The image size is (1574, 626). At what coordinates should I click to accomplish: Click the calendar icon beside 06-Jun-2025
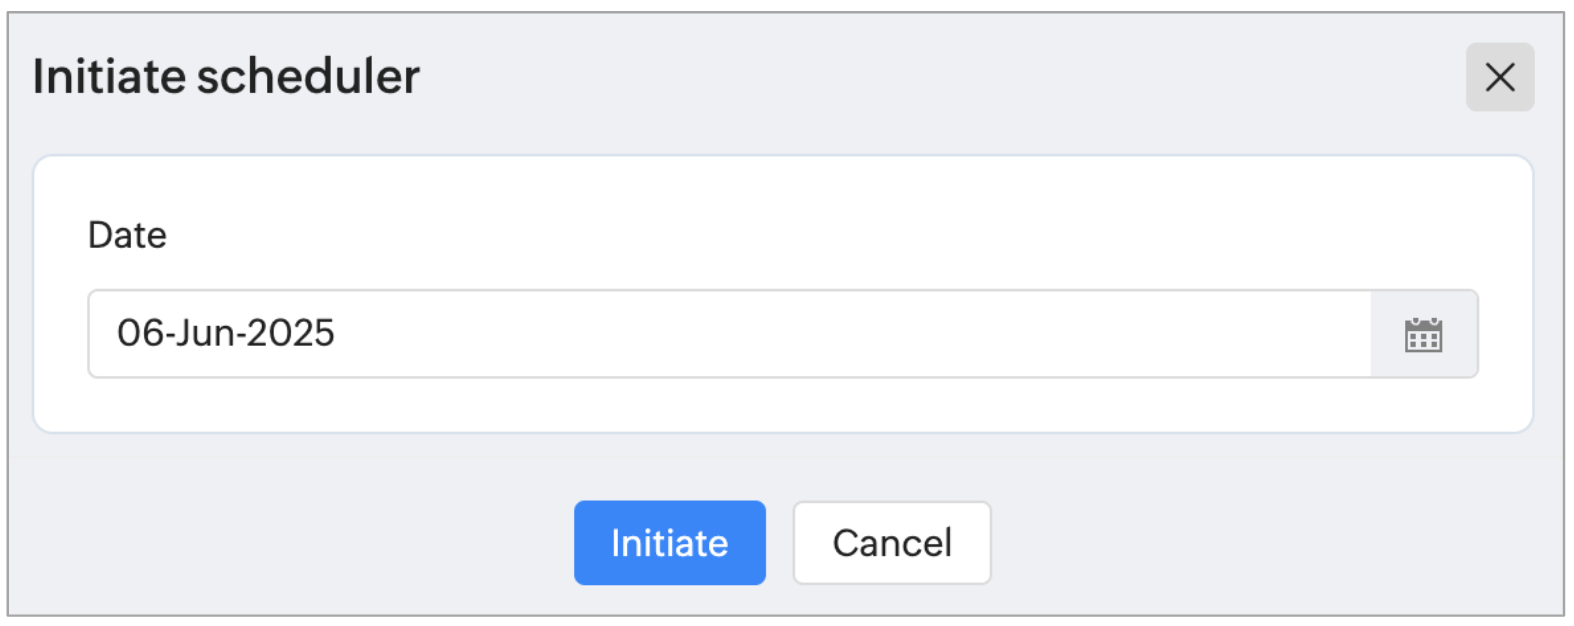1423,335
